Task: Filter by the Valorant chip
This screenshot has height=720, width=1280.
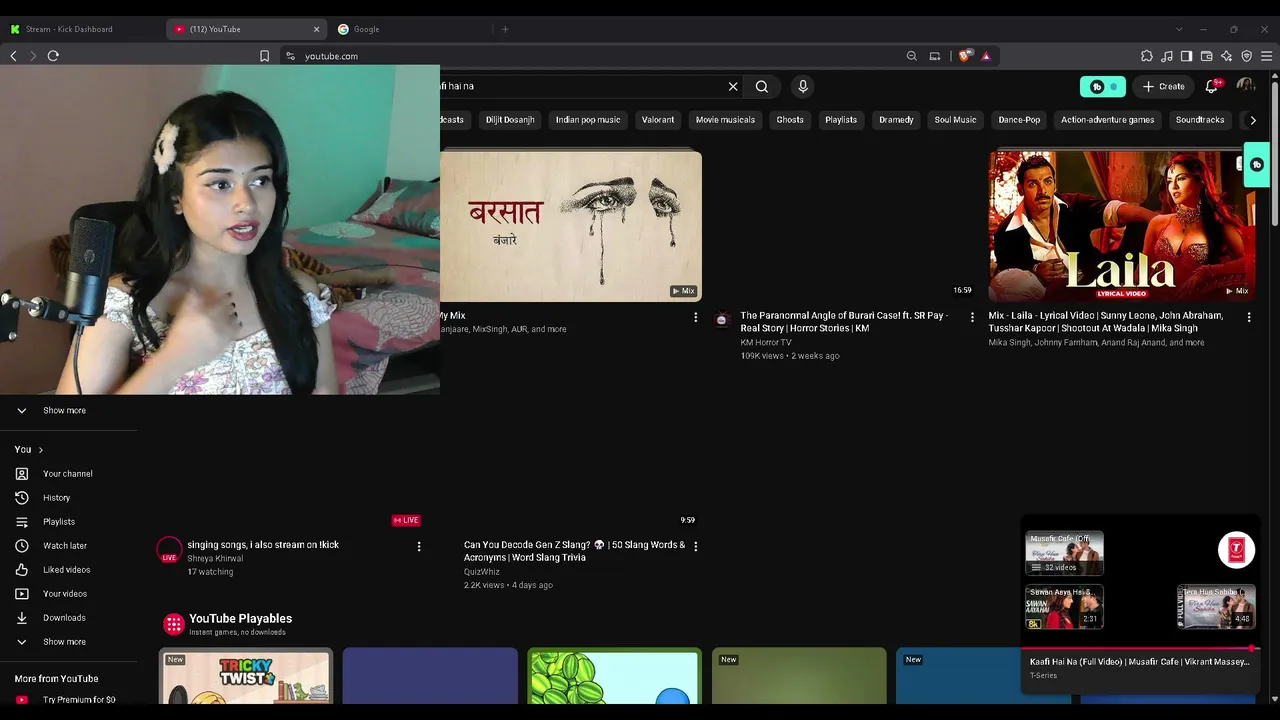Action: (658, 120)
